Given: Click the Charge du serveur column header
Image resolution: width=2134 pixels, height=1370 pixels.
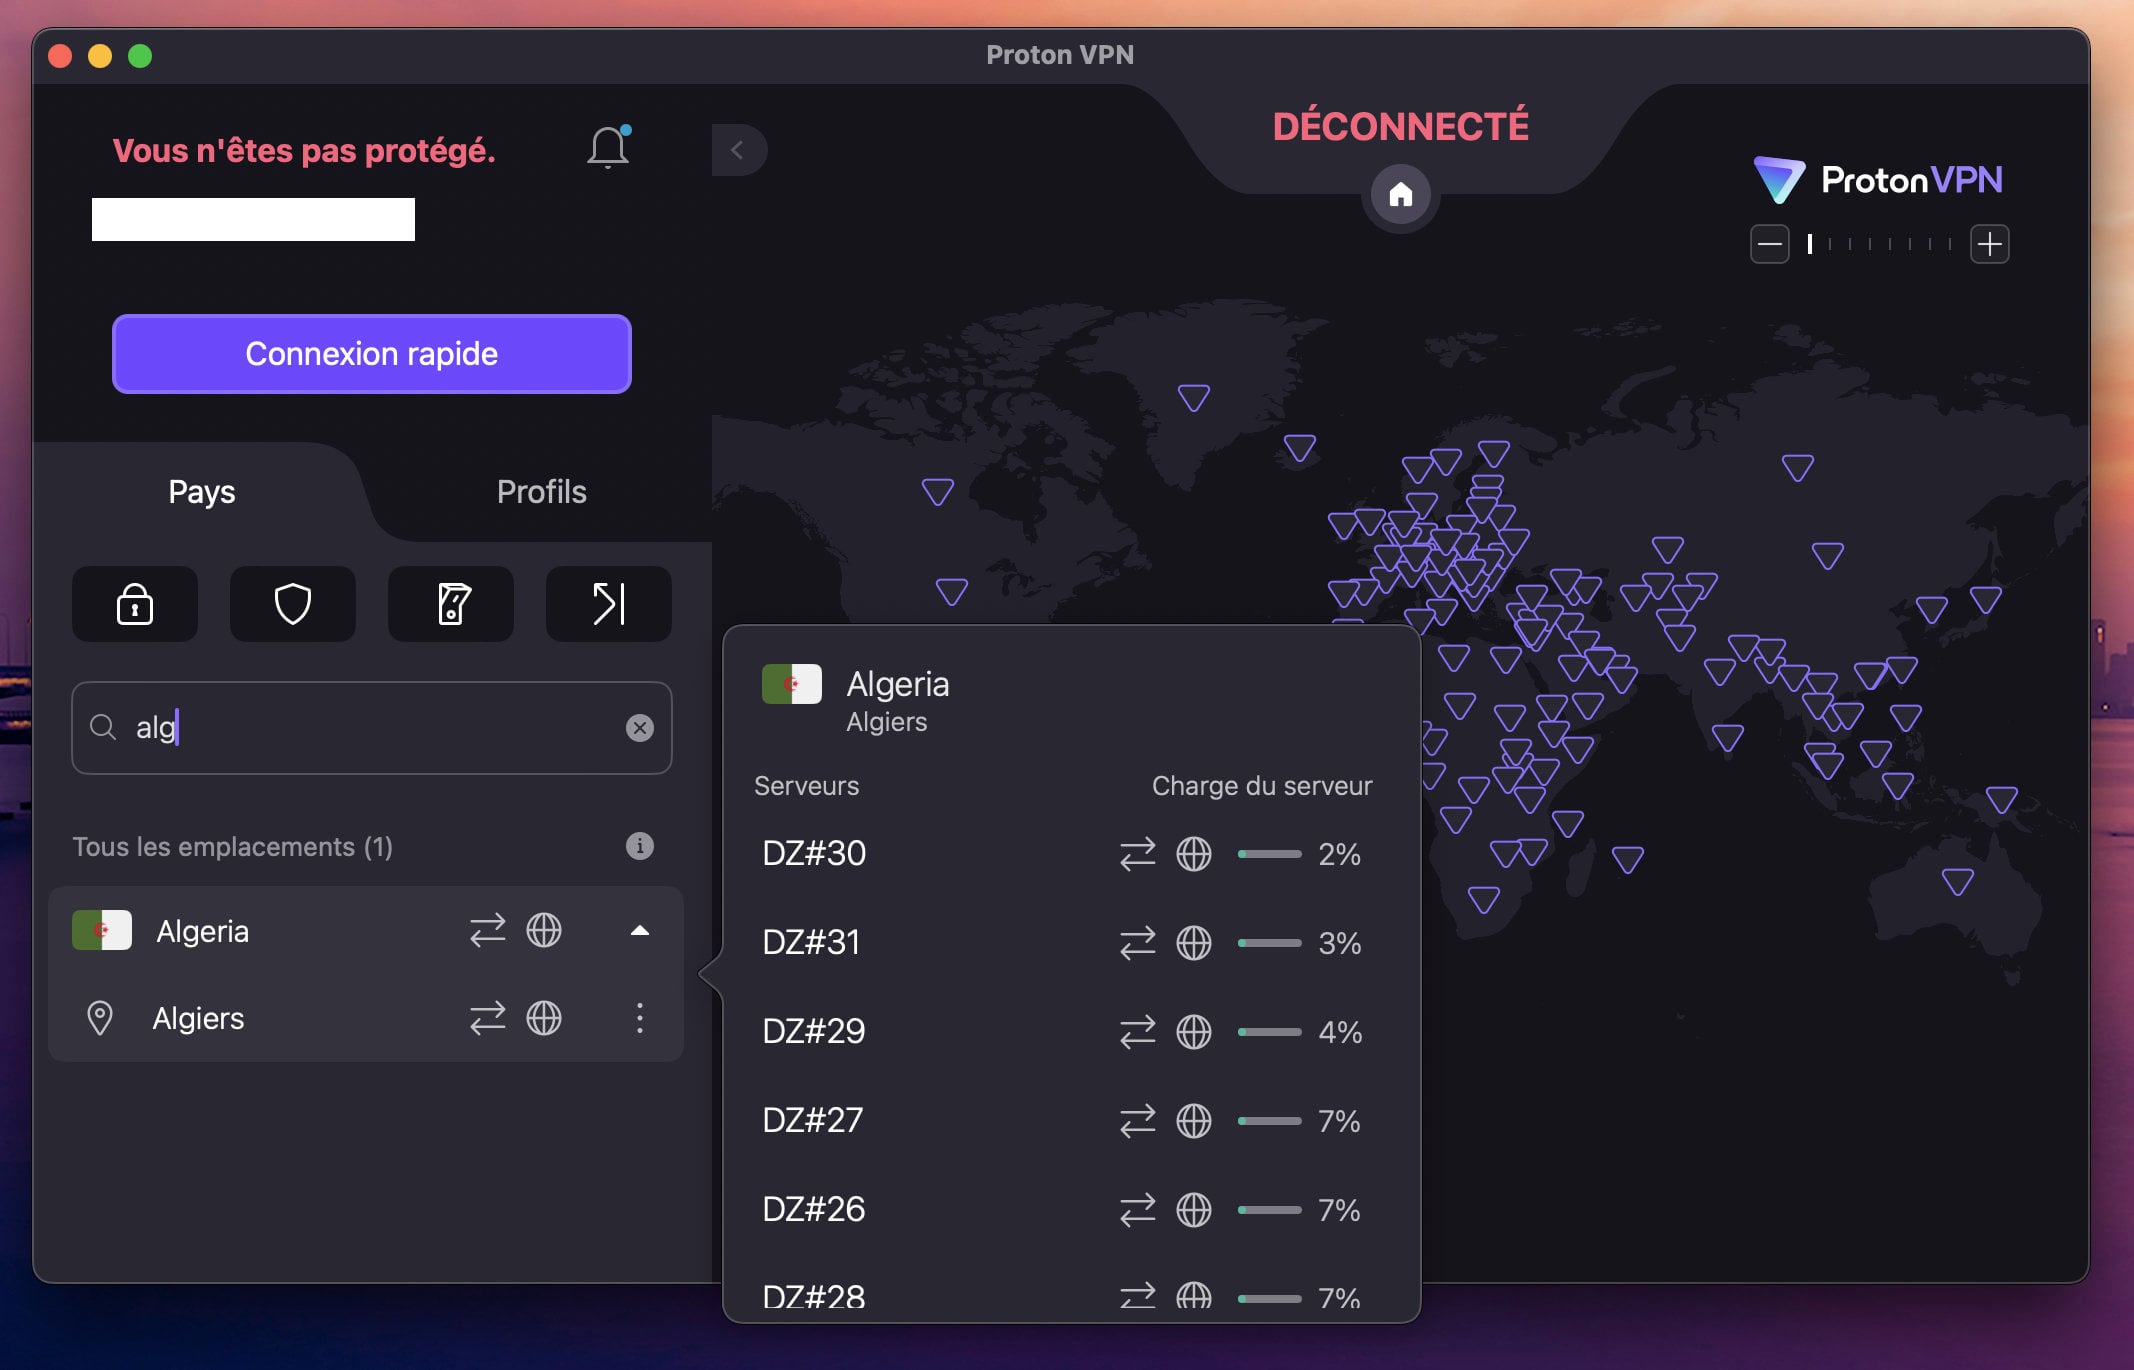Looking at the screenshot, I should [1262, 786].
